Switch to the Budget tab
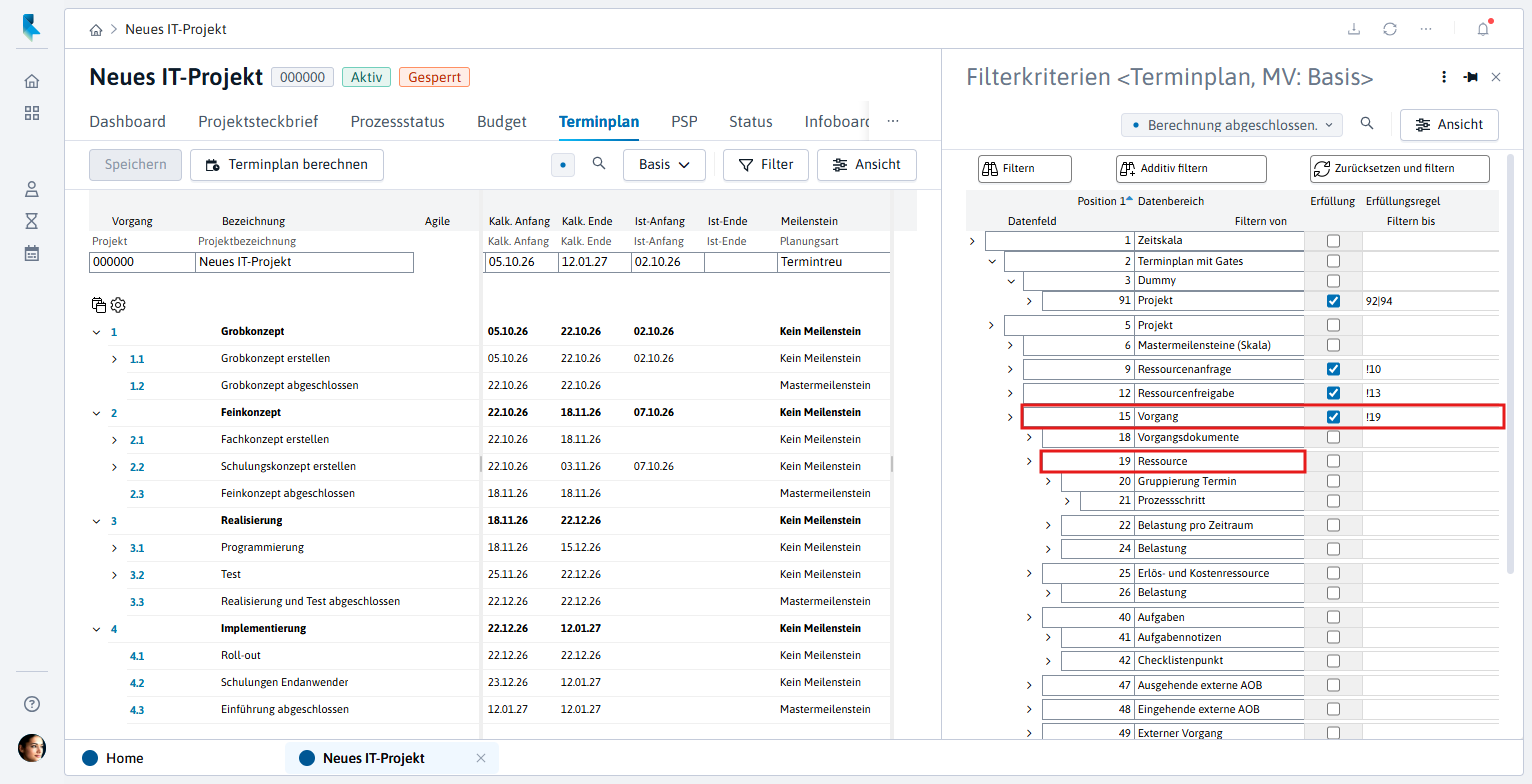Screen dimensions: 1532x784 tap(502, 121)
